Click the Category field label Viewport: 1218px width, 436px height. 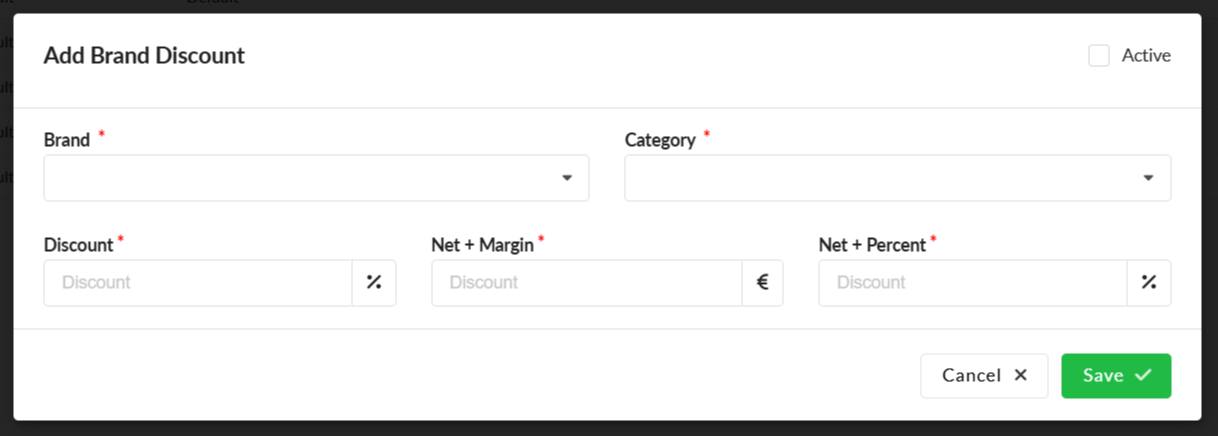coord(660,140)
